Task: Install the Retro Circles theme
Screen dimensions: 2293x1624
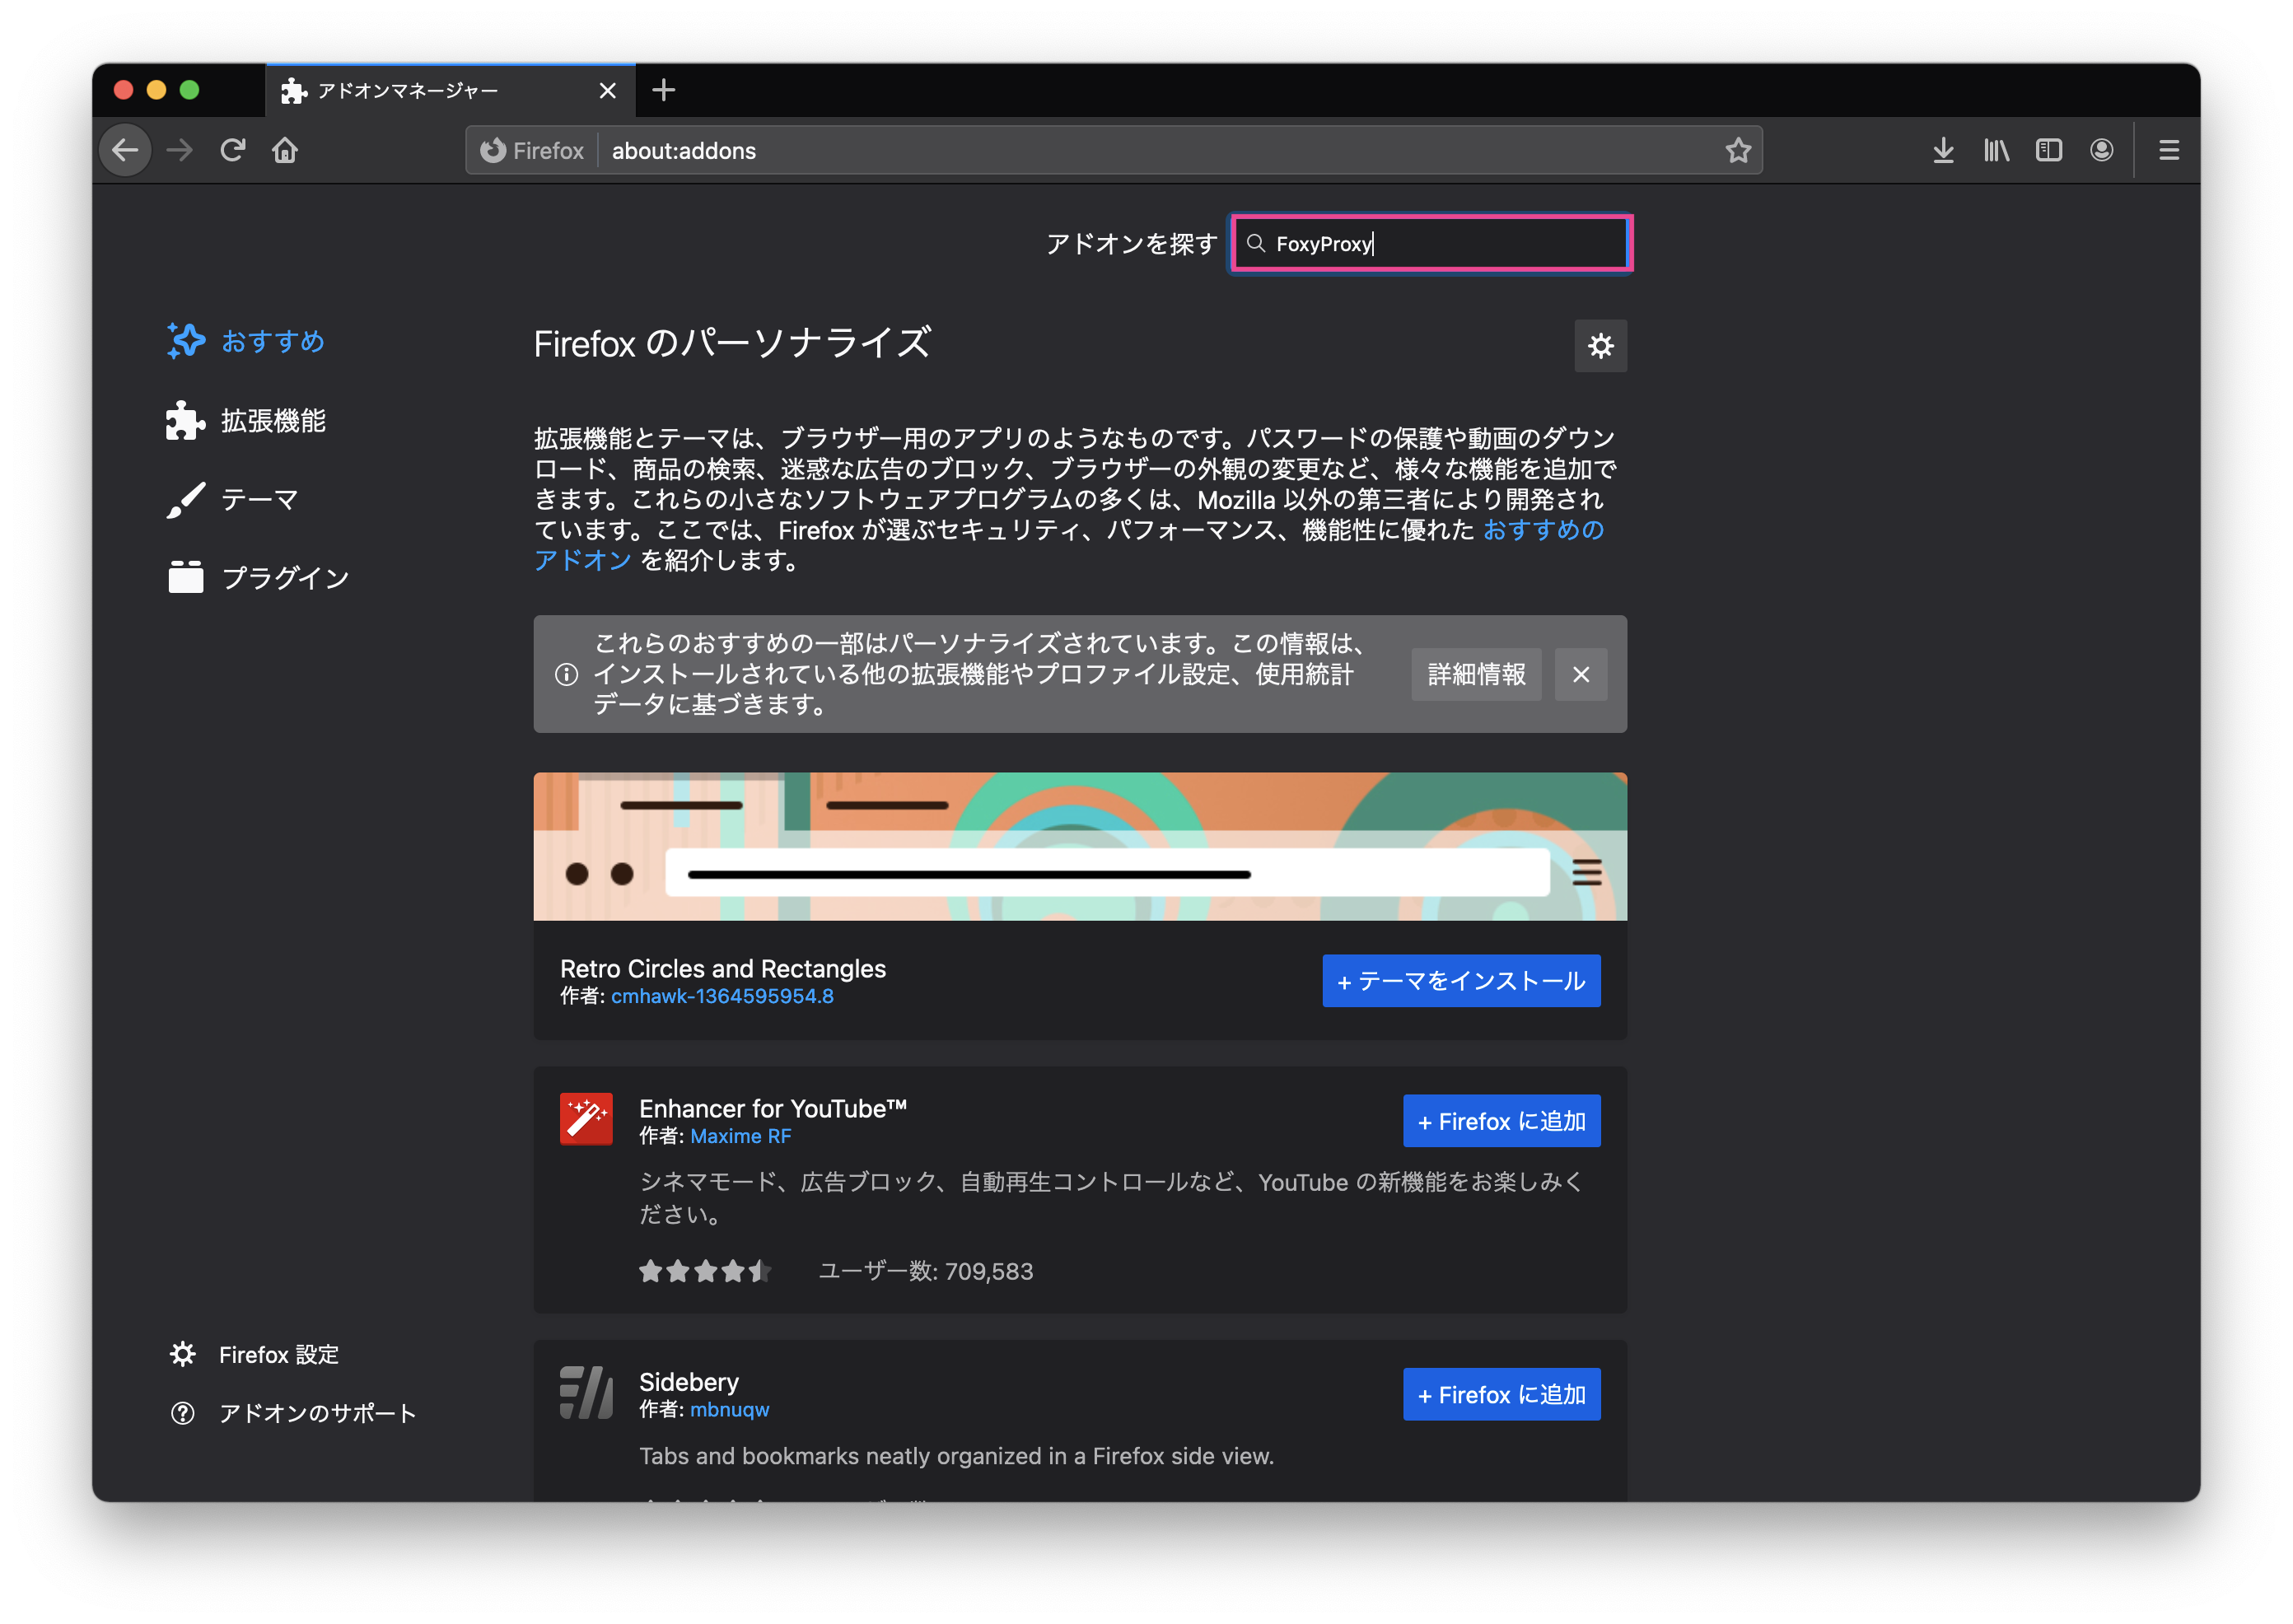Action: click(1461, 981)
